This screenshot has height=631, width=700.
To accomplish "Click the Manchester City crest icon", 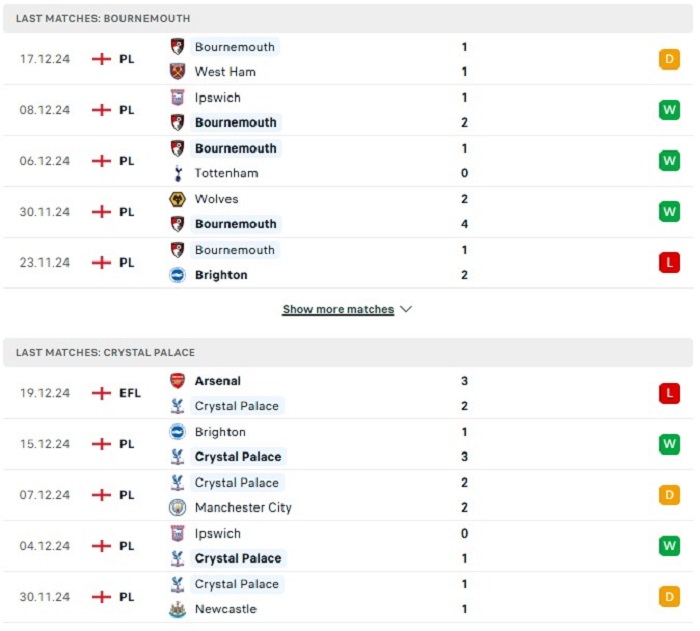I will (177, 507).
